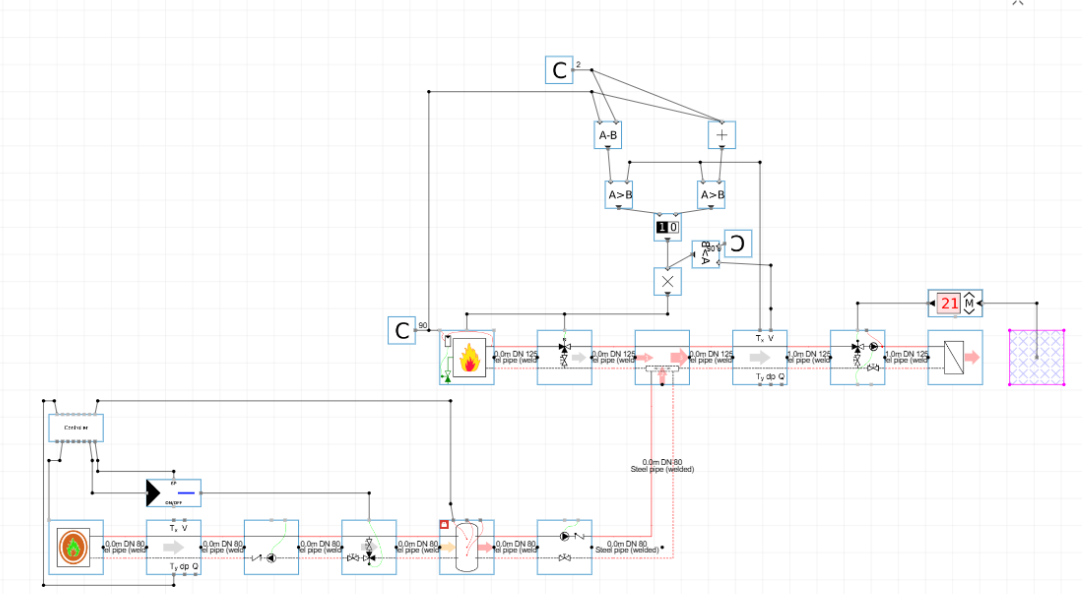
Task: Select the constant block labeled 90
Action: (x=402, y=330)
